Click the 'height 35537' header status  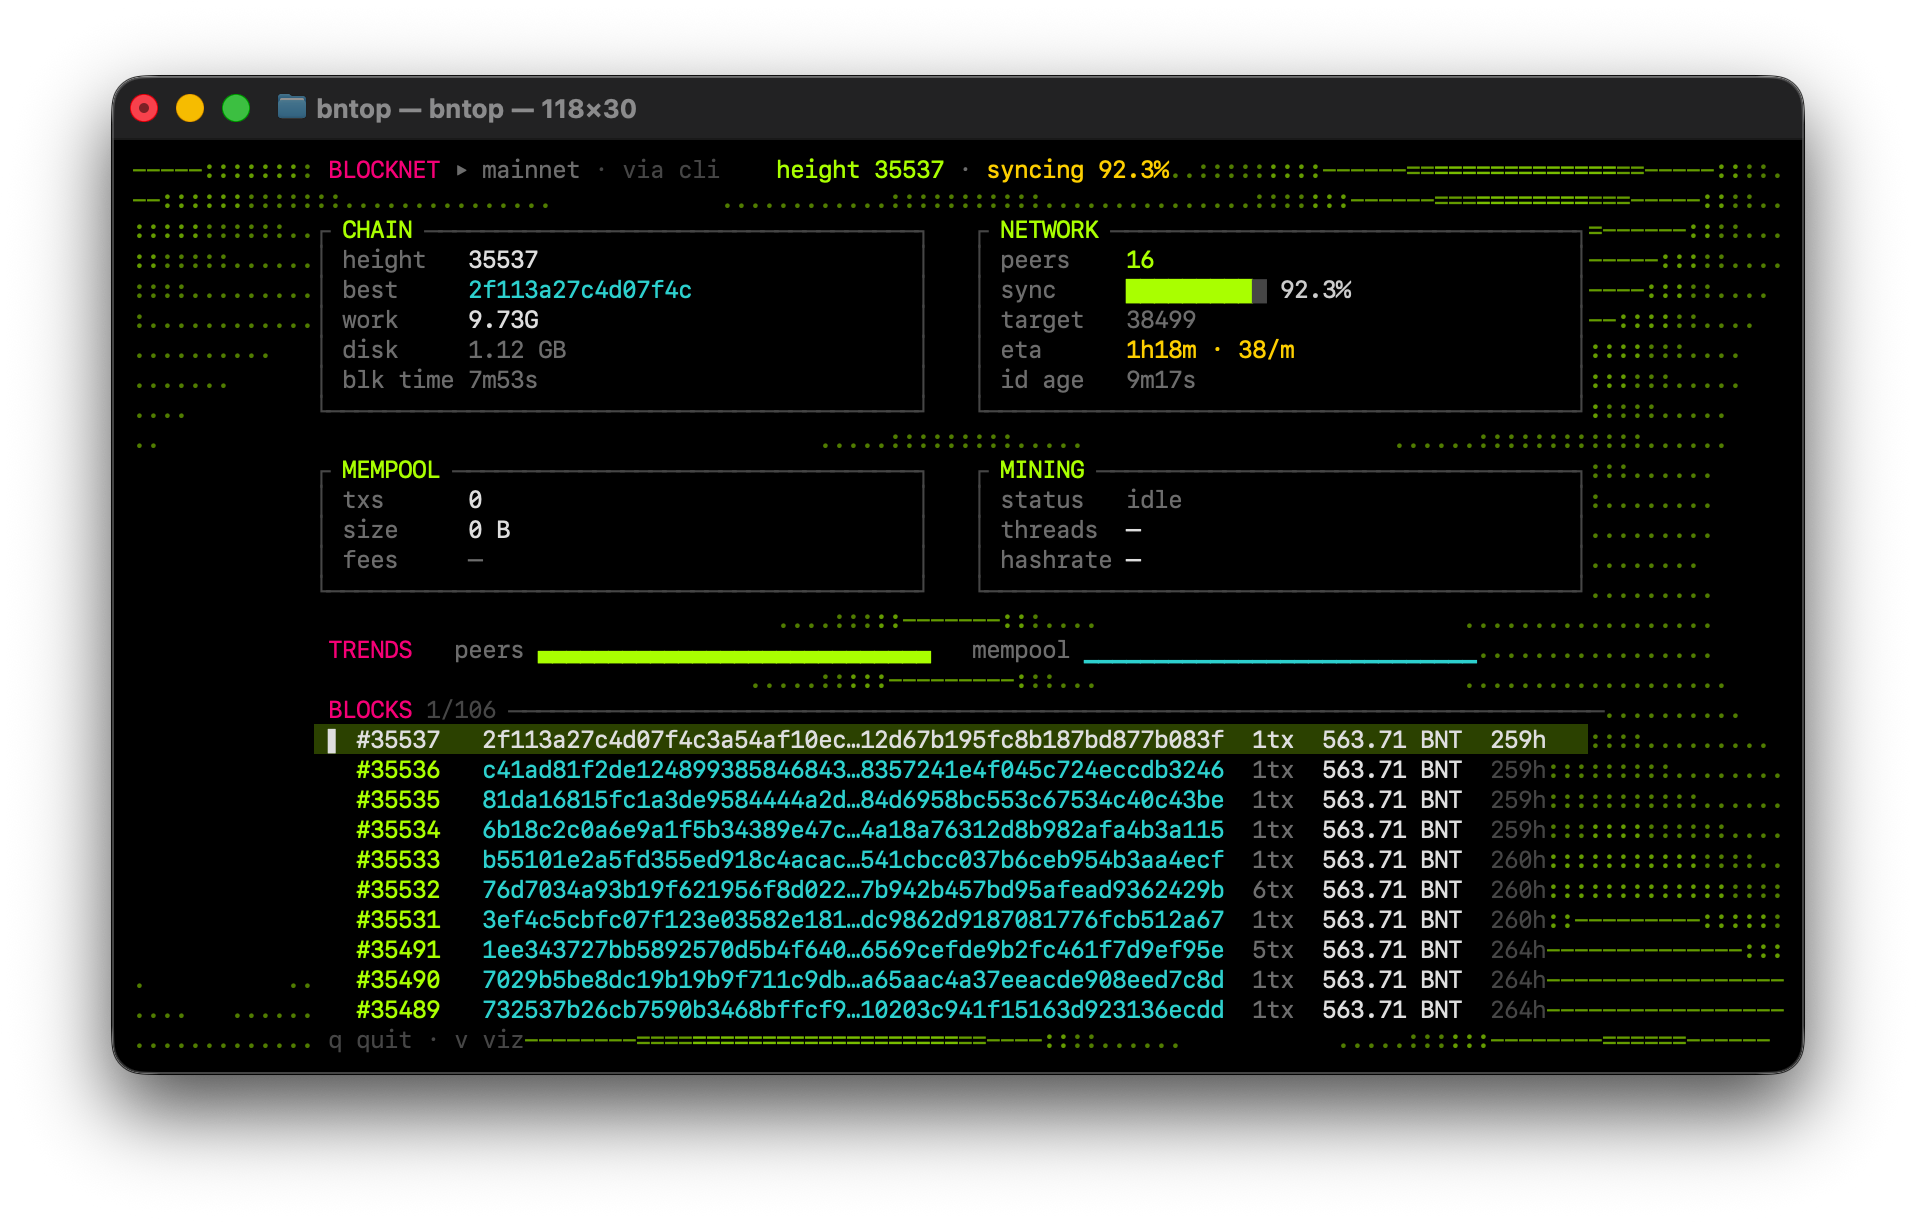tap(860, 170)
